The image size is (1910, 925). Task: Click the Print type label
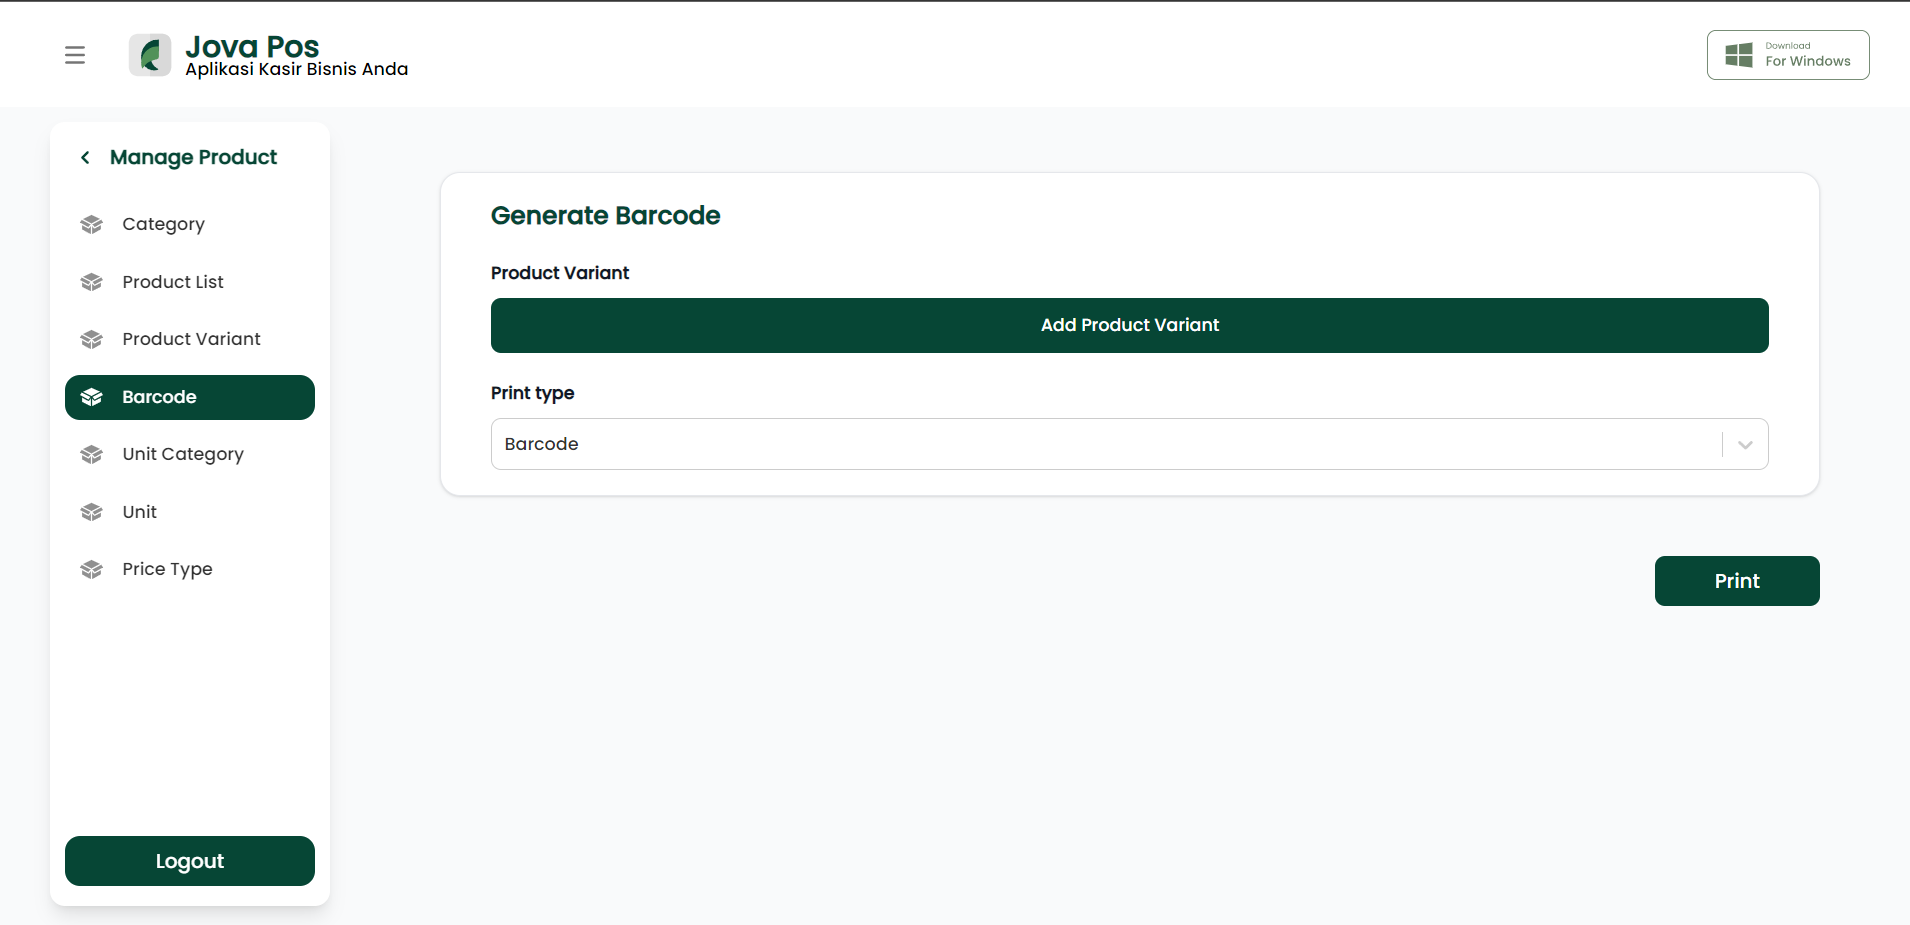533,393
